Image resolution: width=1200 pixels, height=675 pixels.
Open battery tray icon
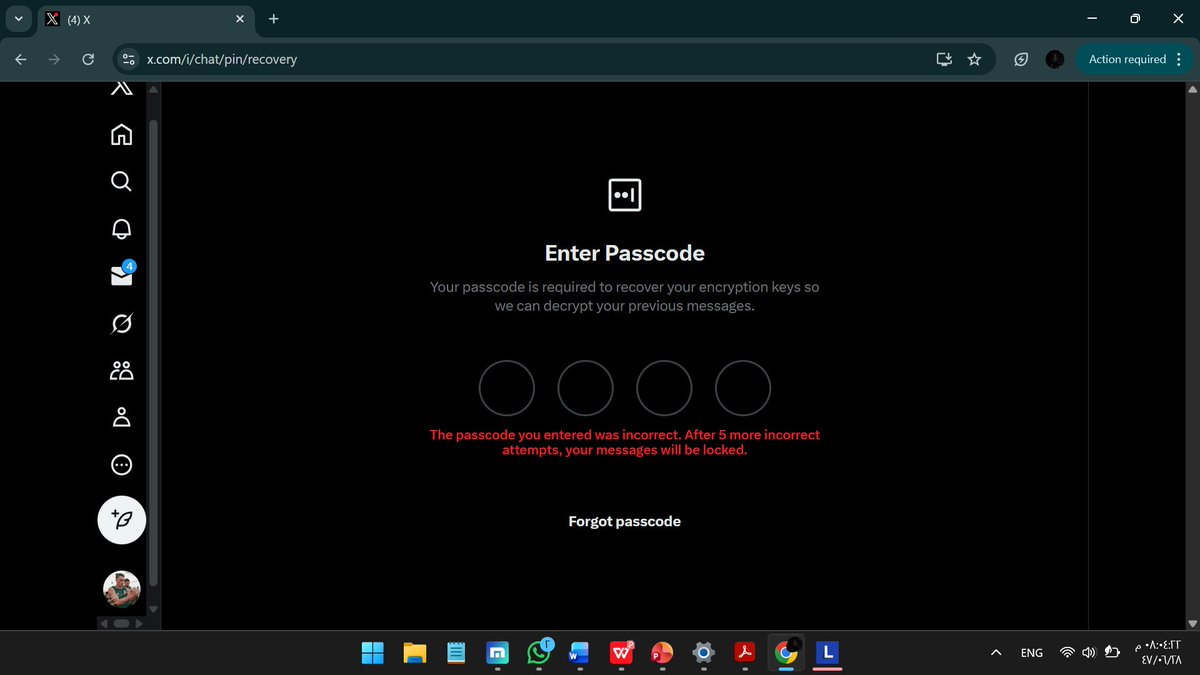[1111, 653]
